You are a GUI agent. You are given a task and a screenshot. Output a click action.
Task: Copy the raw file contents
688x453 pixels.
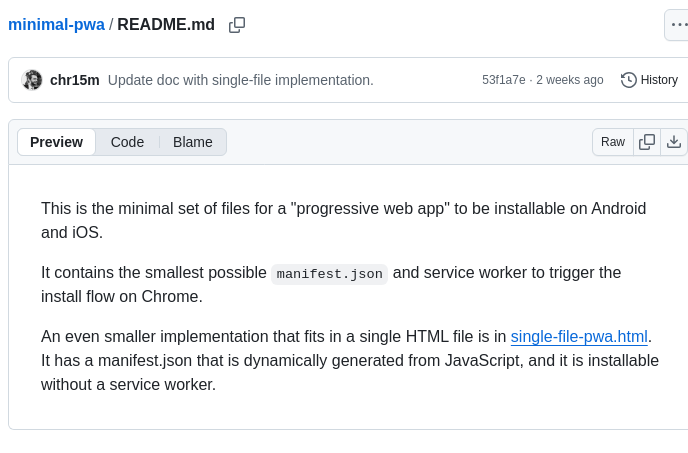click(647, 142)
